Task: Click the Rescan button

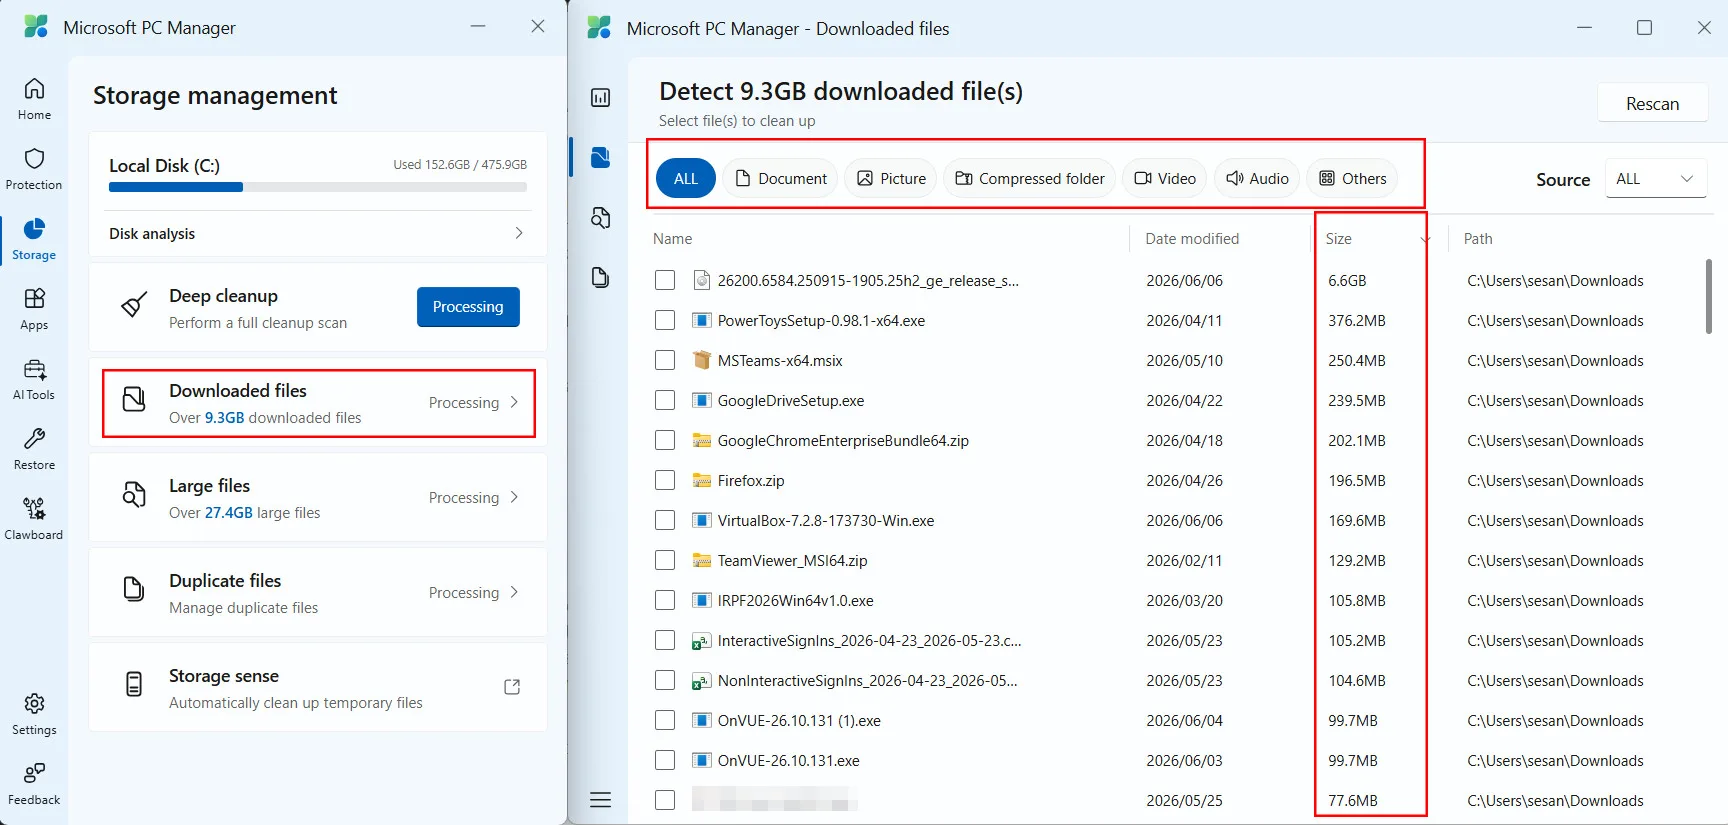Action: (1652, 103)
